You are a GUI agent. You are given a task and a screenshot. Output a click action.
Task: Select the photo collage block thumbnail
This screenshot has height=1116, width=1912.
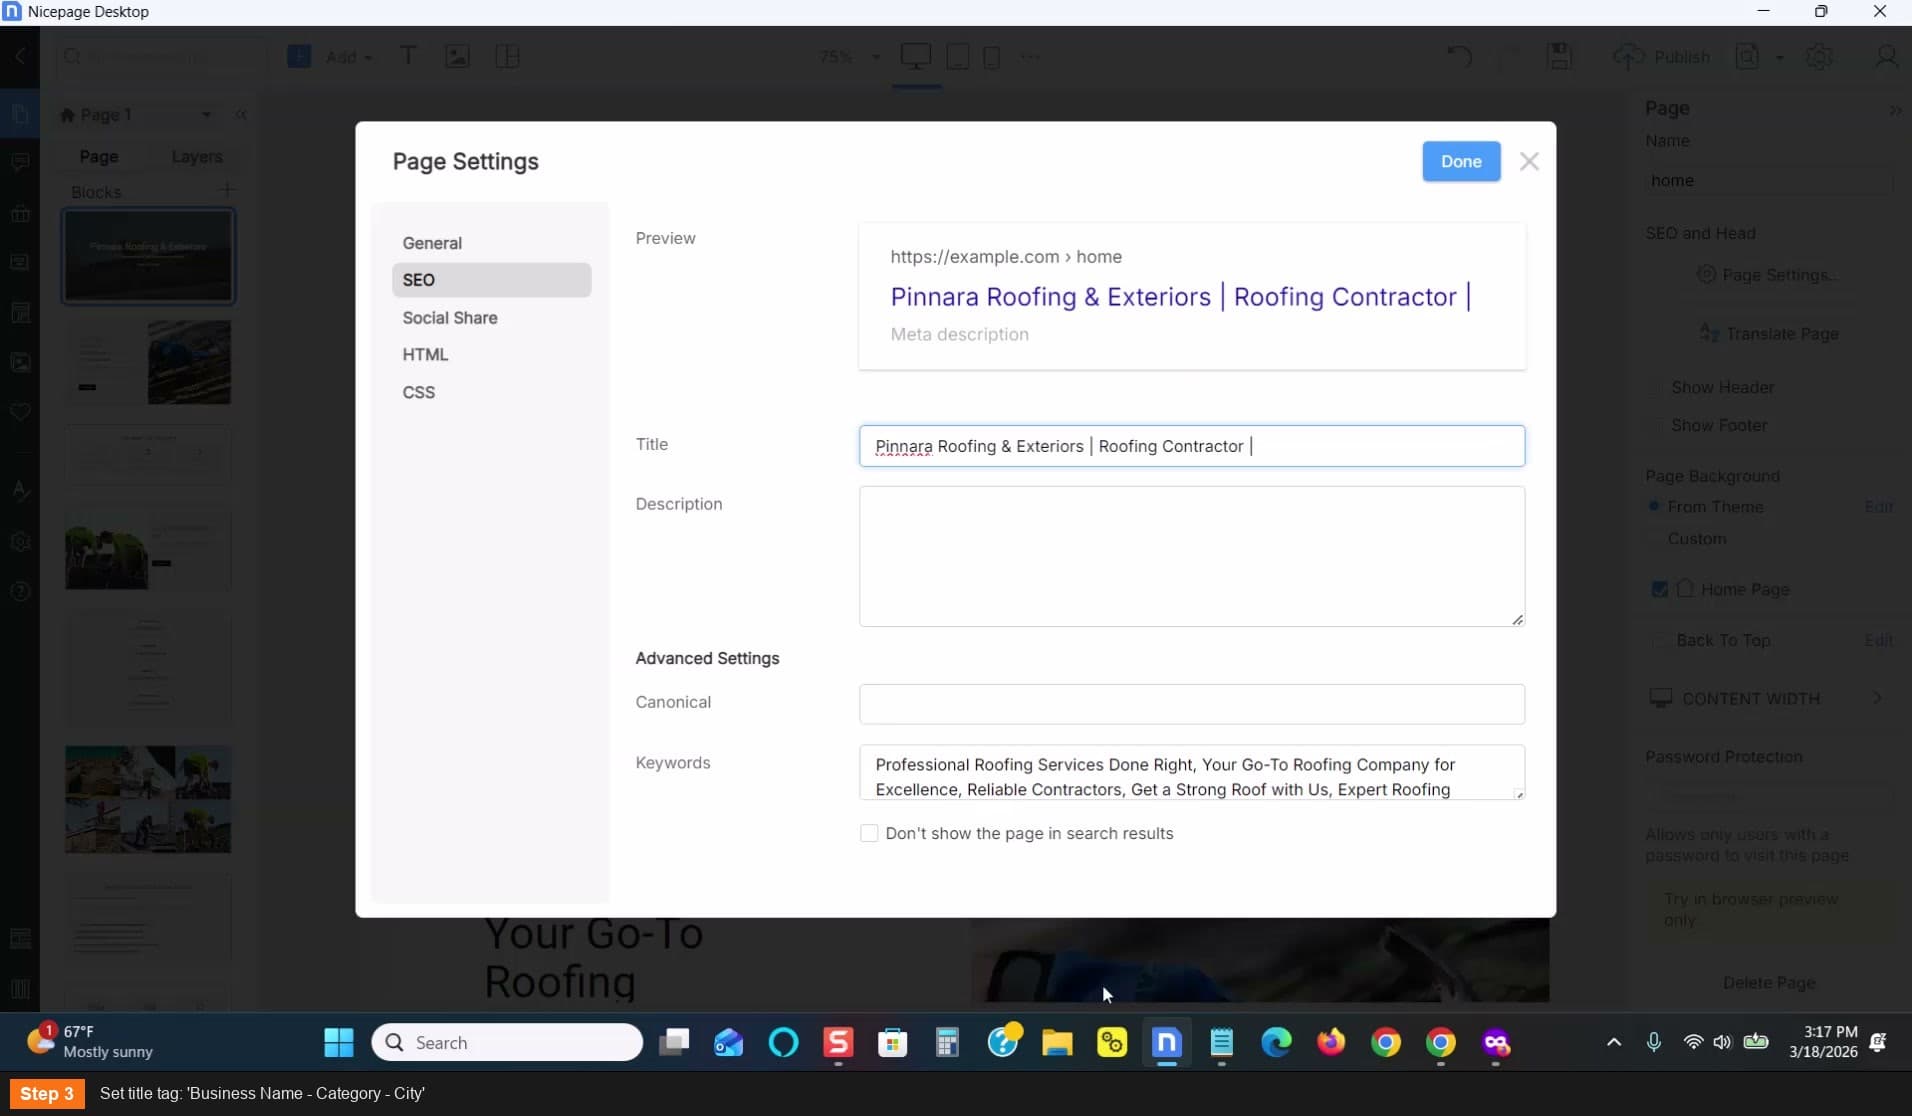[x=148, y=799]
